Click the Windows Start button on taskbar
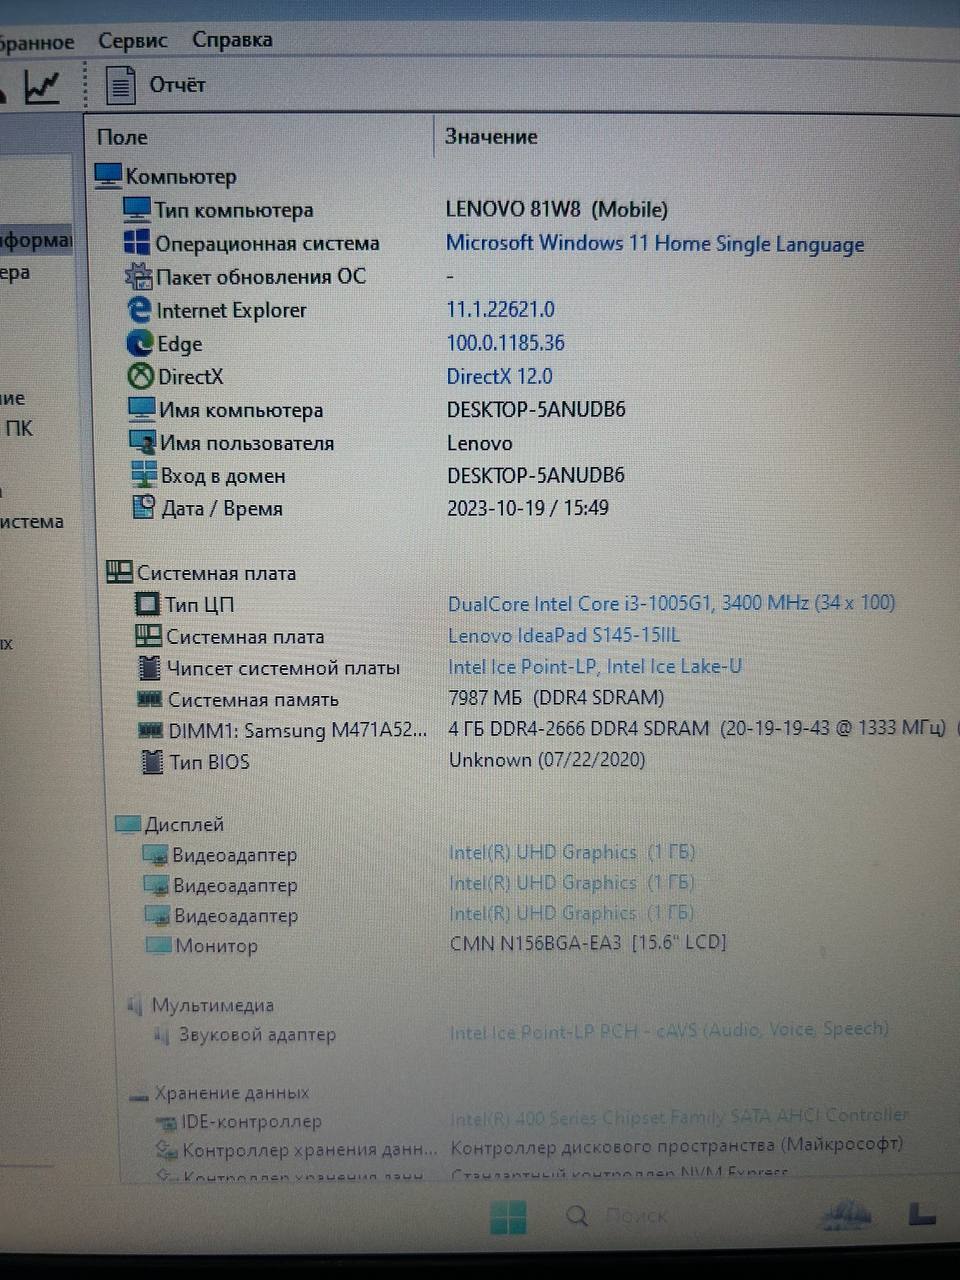Image resolution: width=960 pixels, height=1280 pixels. tap(509, 1217)
